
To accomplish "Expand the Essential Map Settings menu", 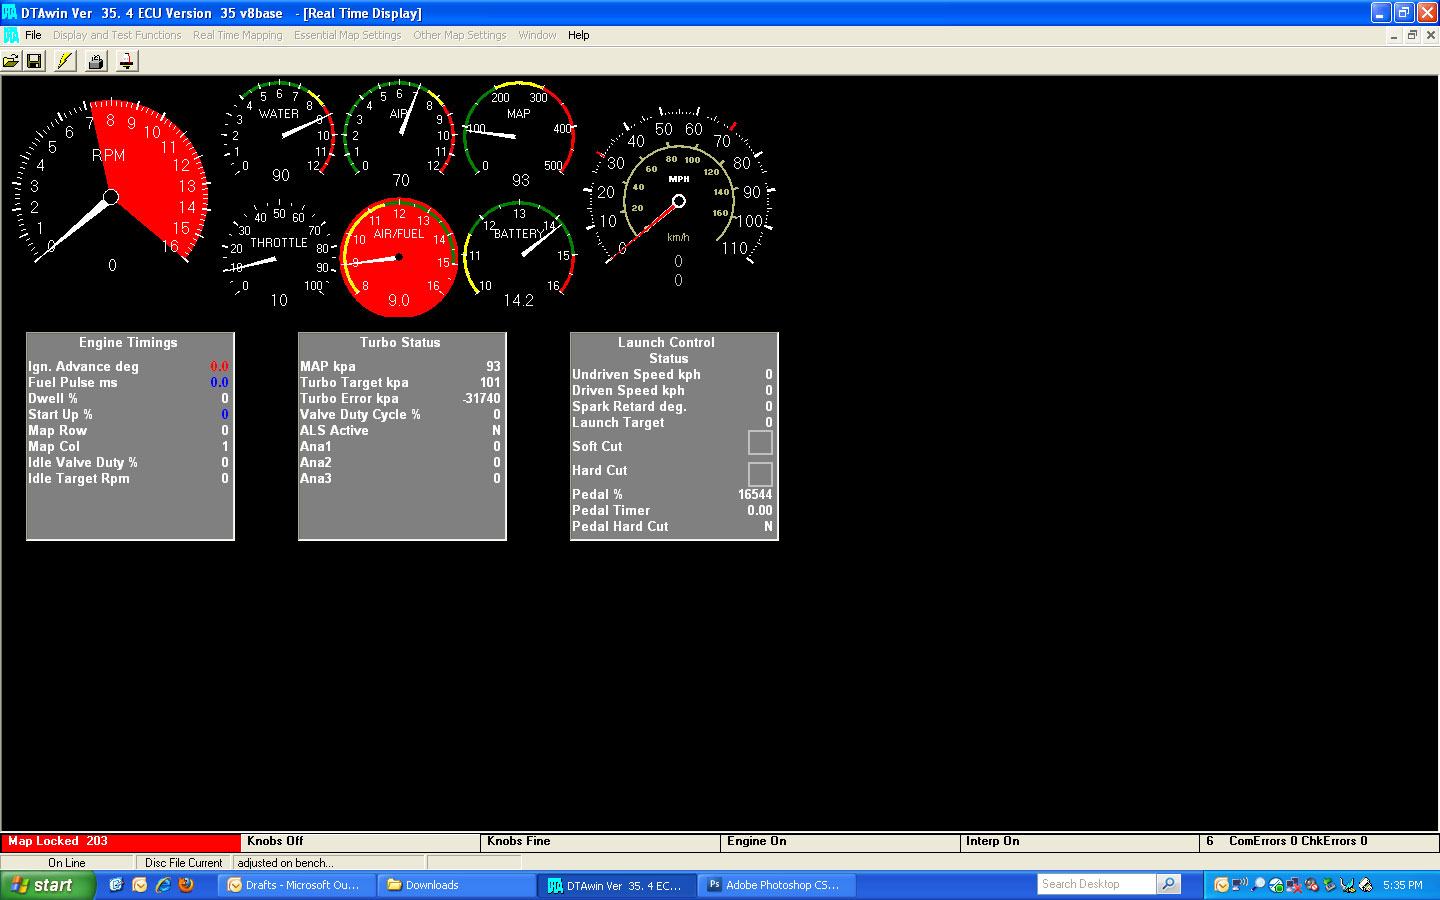I will click(x=347, y=35).
